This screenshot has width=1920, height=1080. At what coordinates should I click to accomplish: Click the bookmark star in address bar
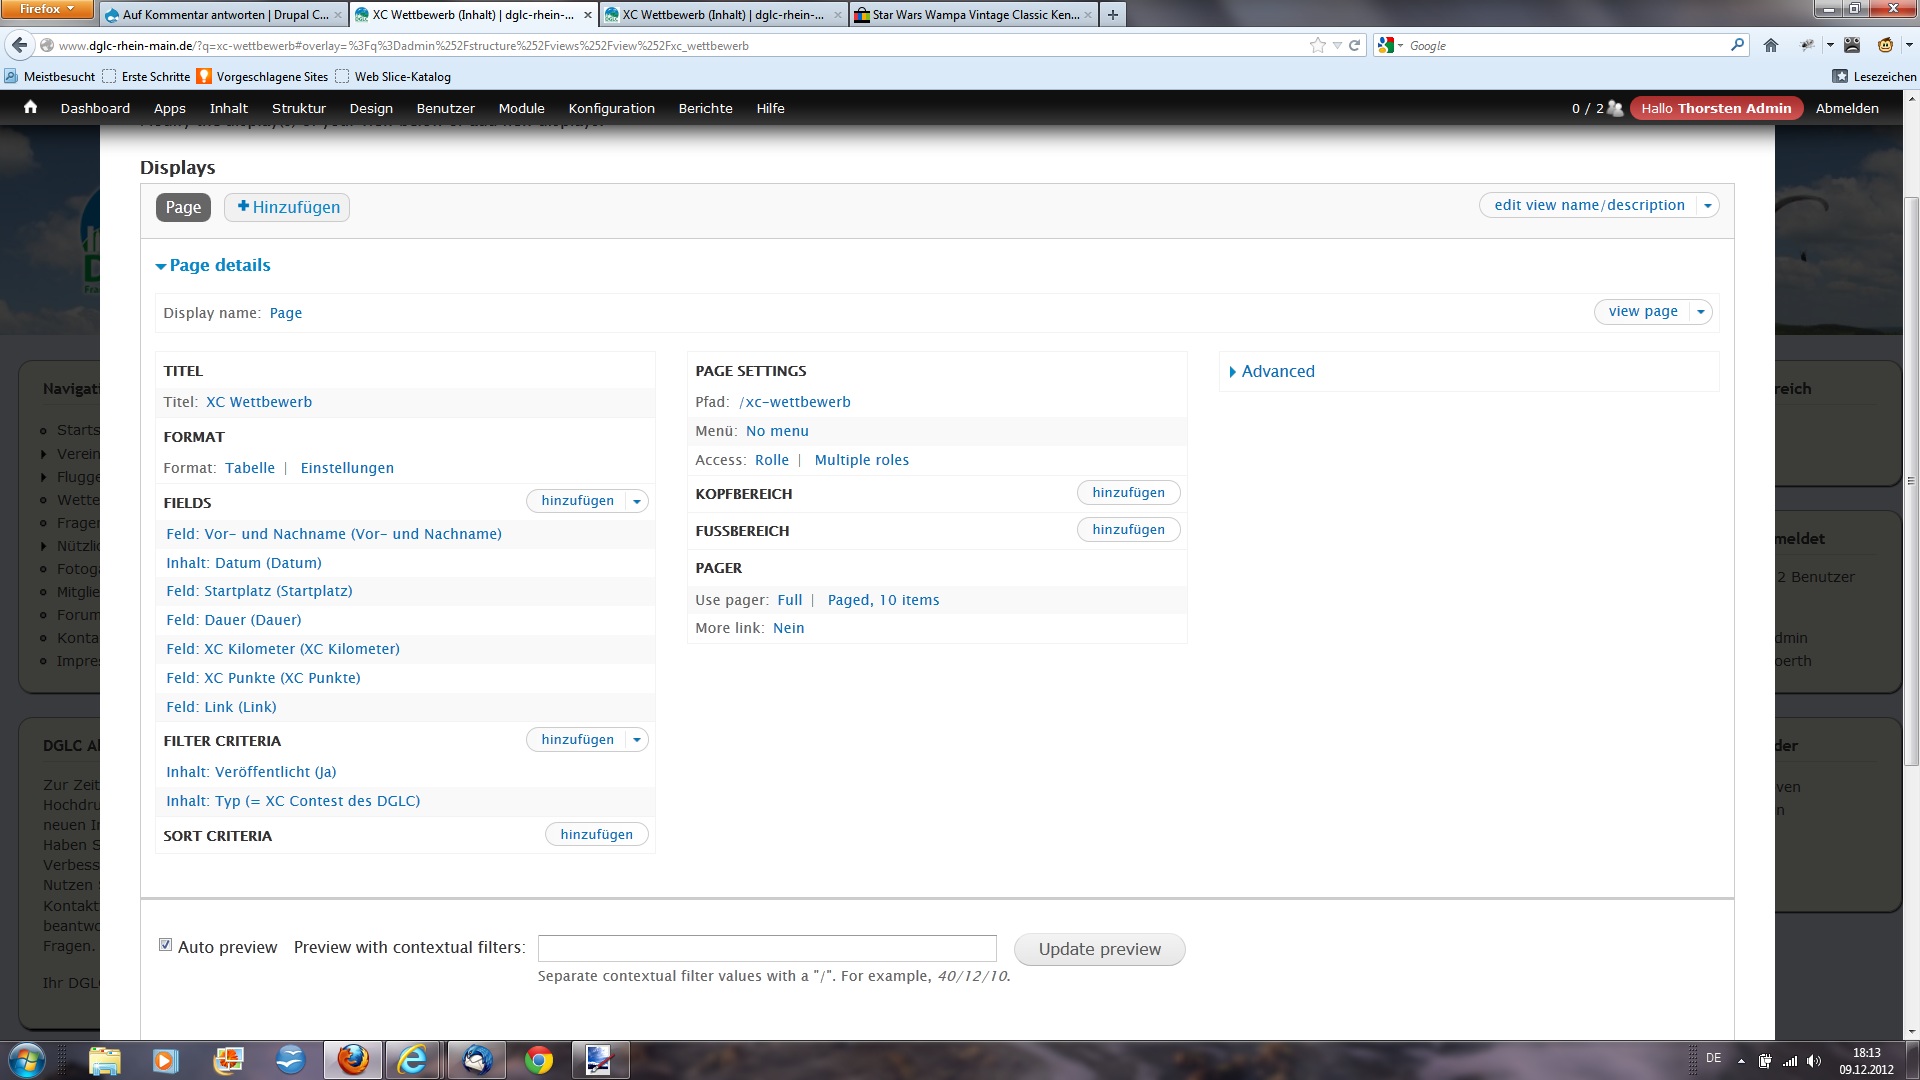1318,45
